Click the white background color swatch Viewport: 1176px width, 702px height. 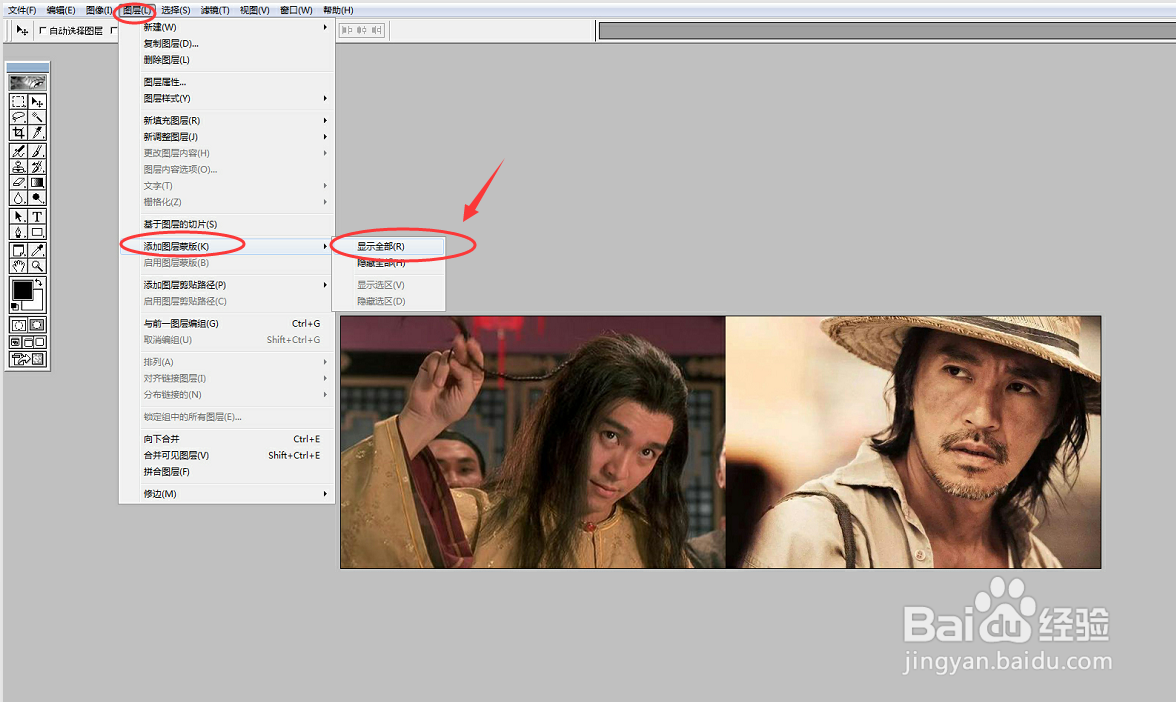click(38, 304)
